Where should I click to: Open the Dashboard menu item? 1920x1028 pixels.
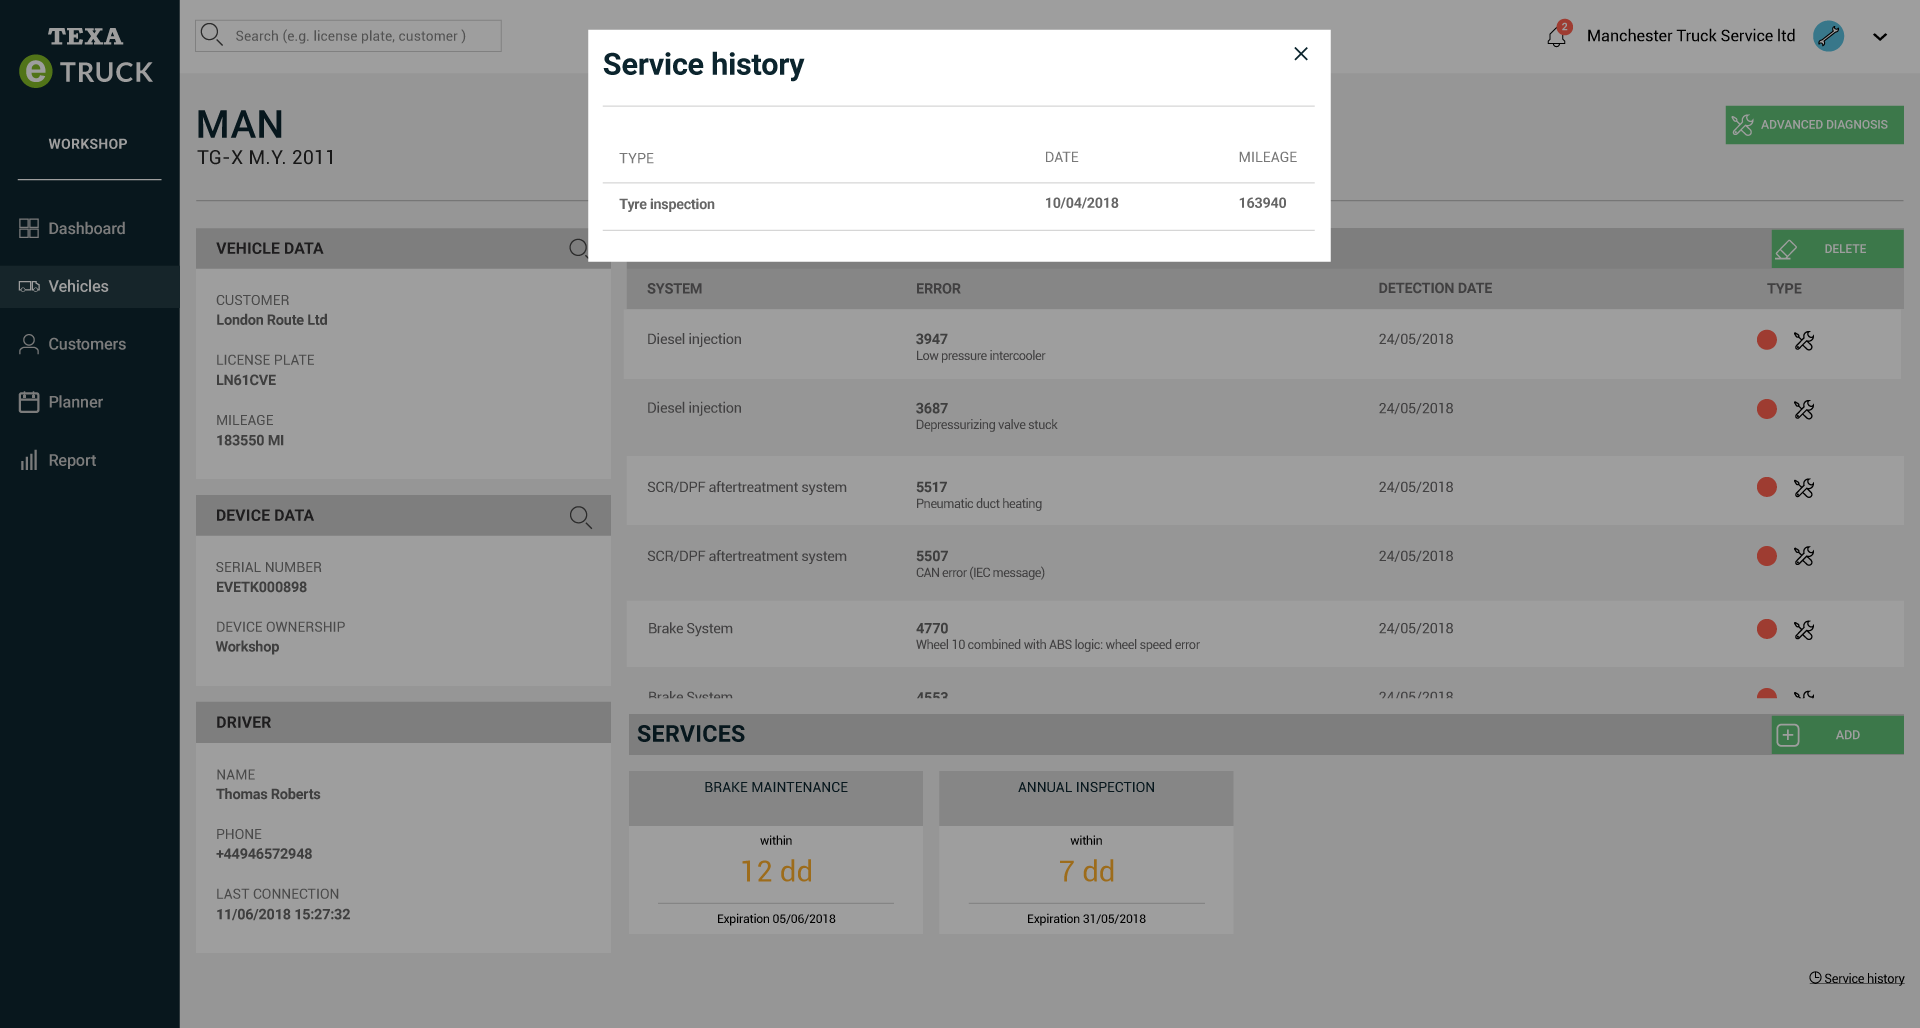(89, 228)
